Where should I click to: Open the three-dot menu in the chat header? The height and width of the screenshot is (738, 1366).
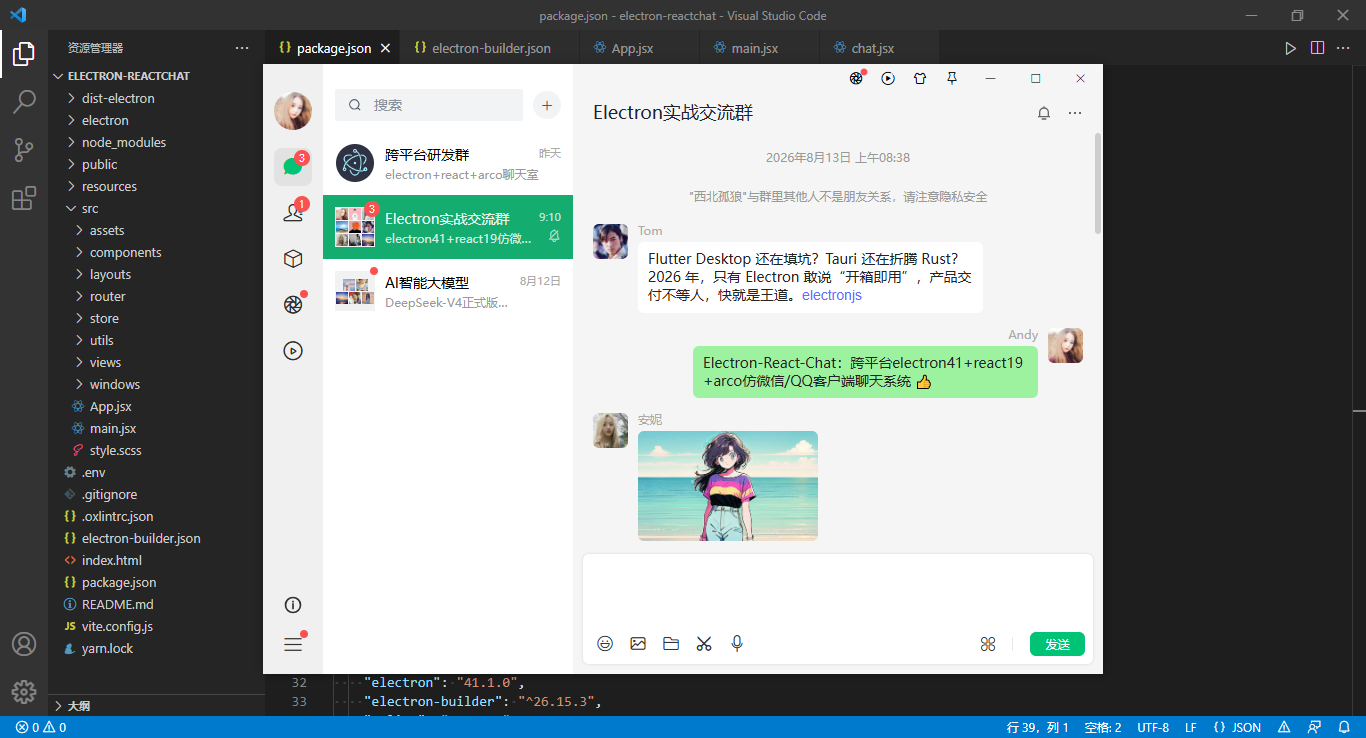click(1075, 113)
